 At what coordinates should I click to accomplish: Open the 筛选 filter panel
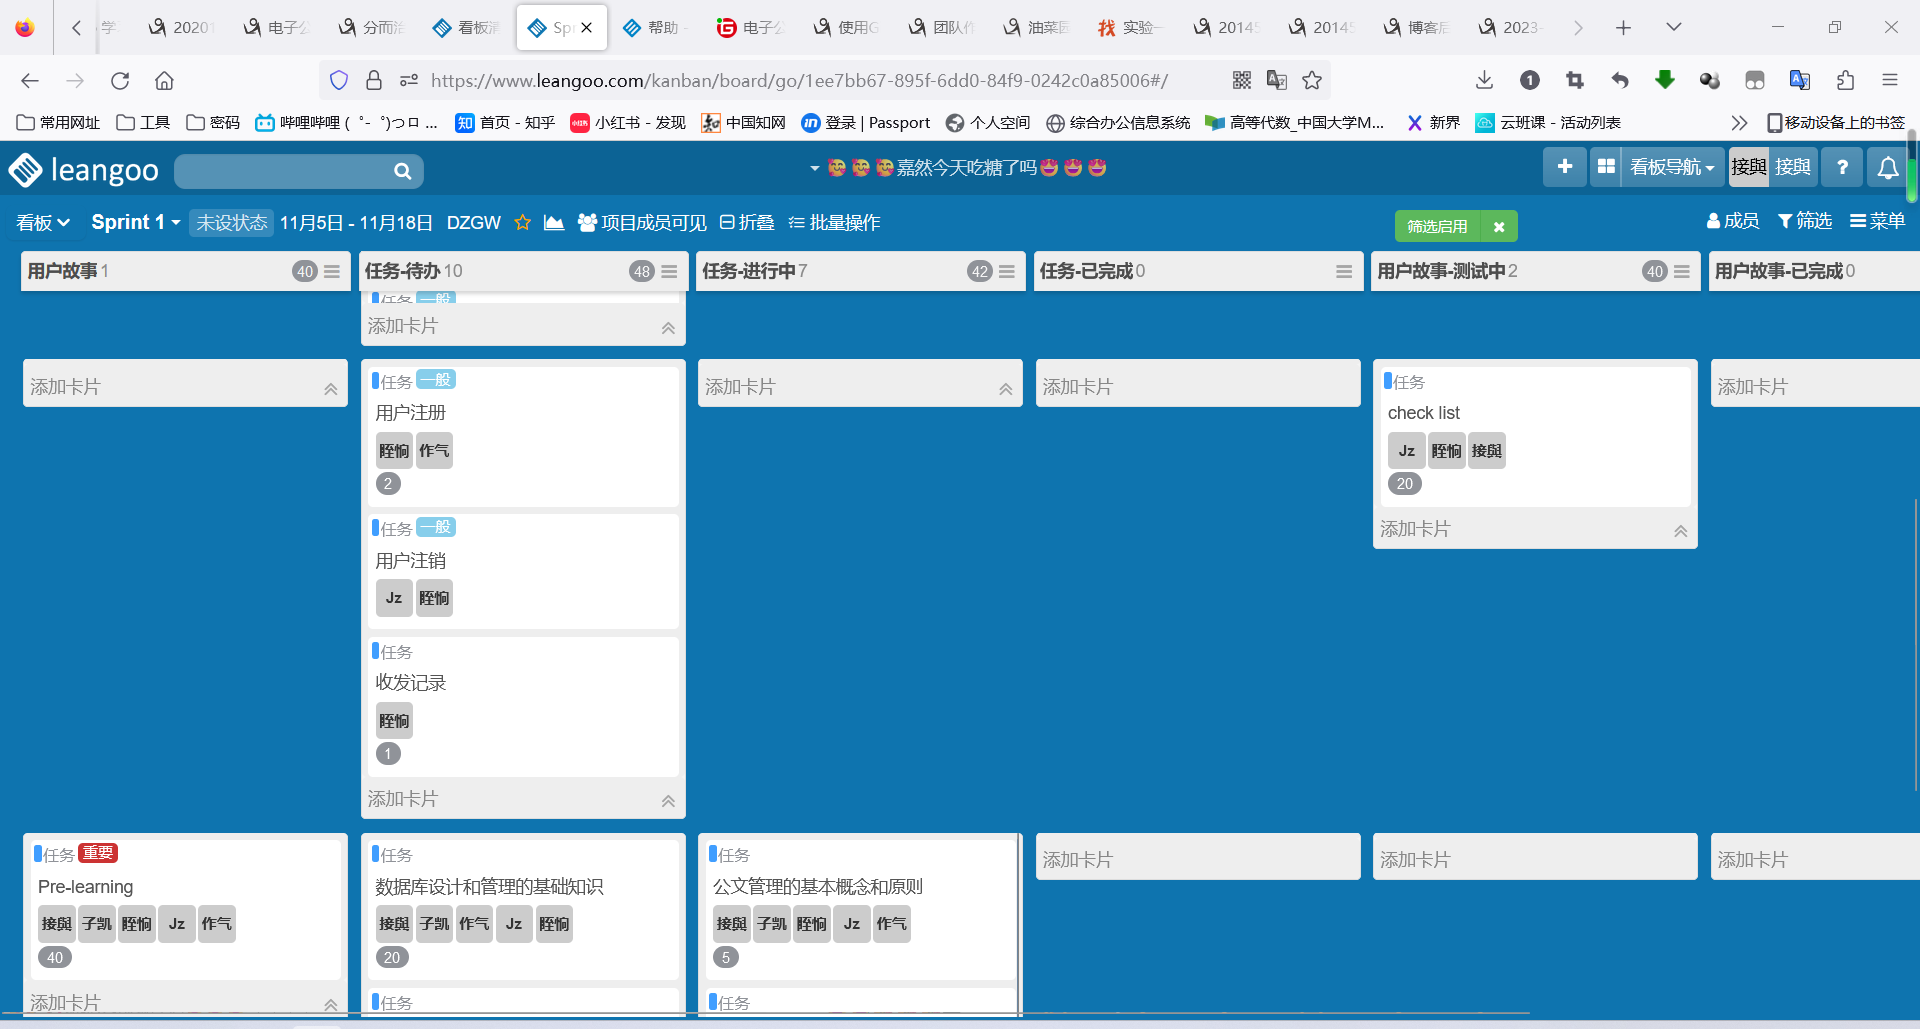pyautogui.click(x=1805, y=221)
